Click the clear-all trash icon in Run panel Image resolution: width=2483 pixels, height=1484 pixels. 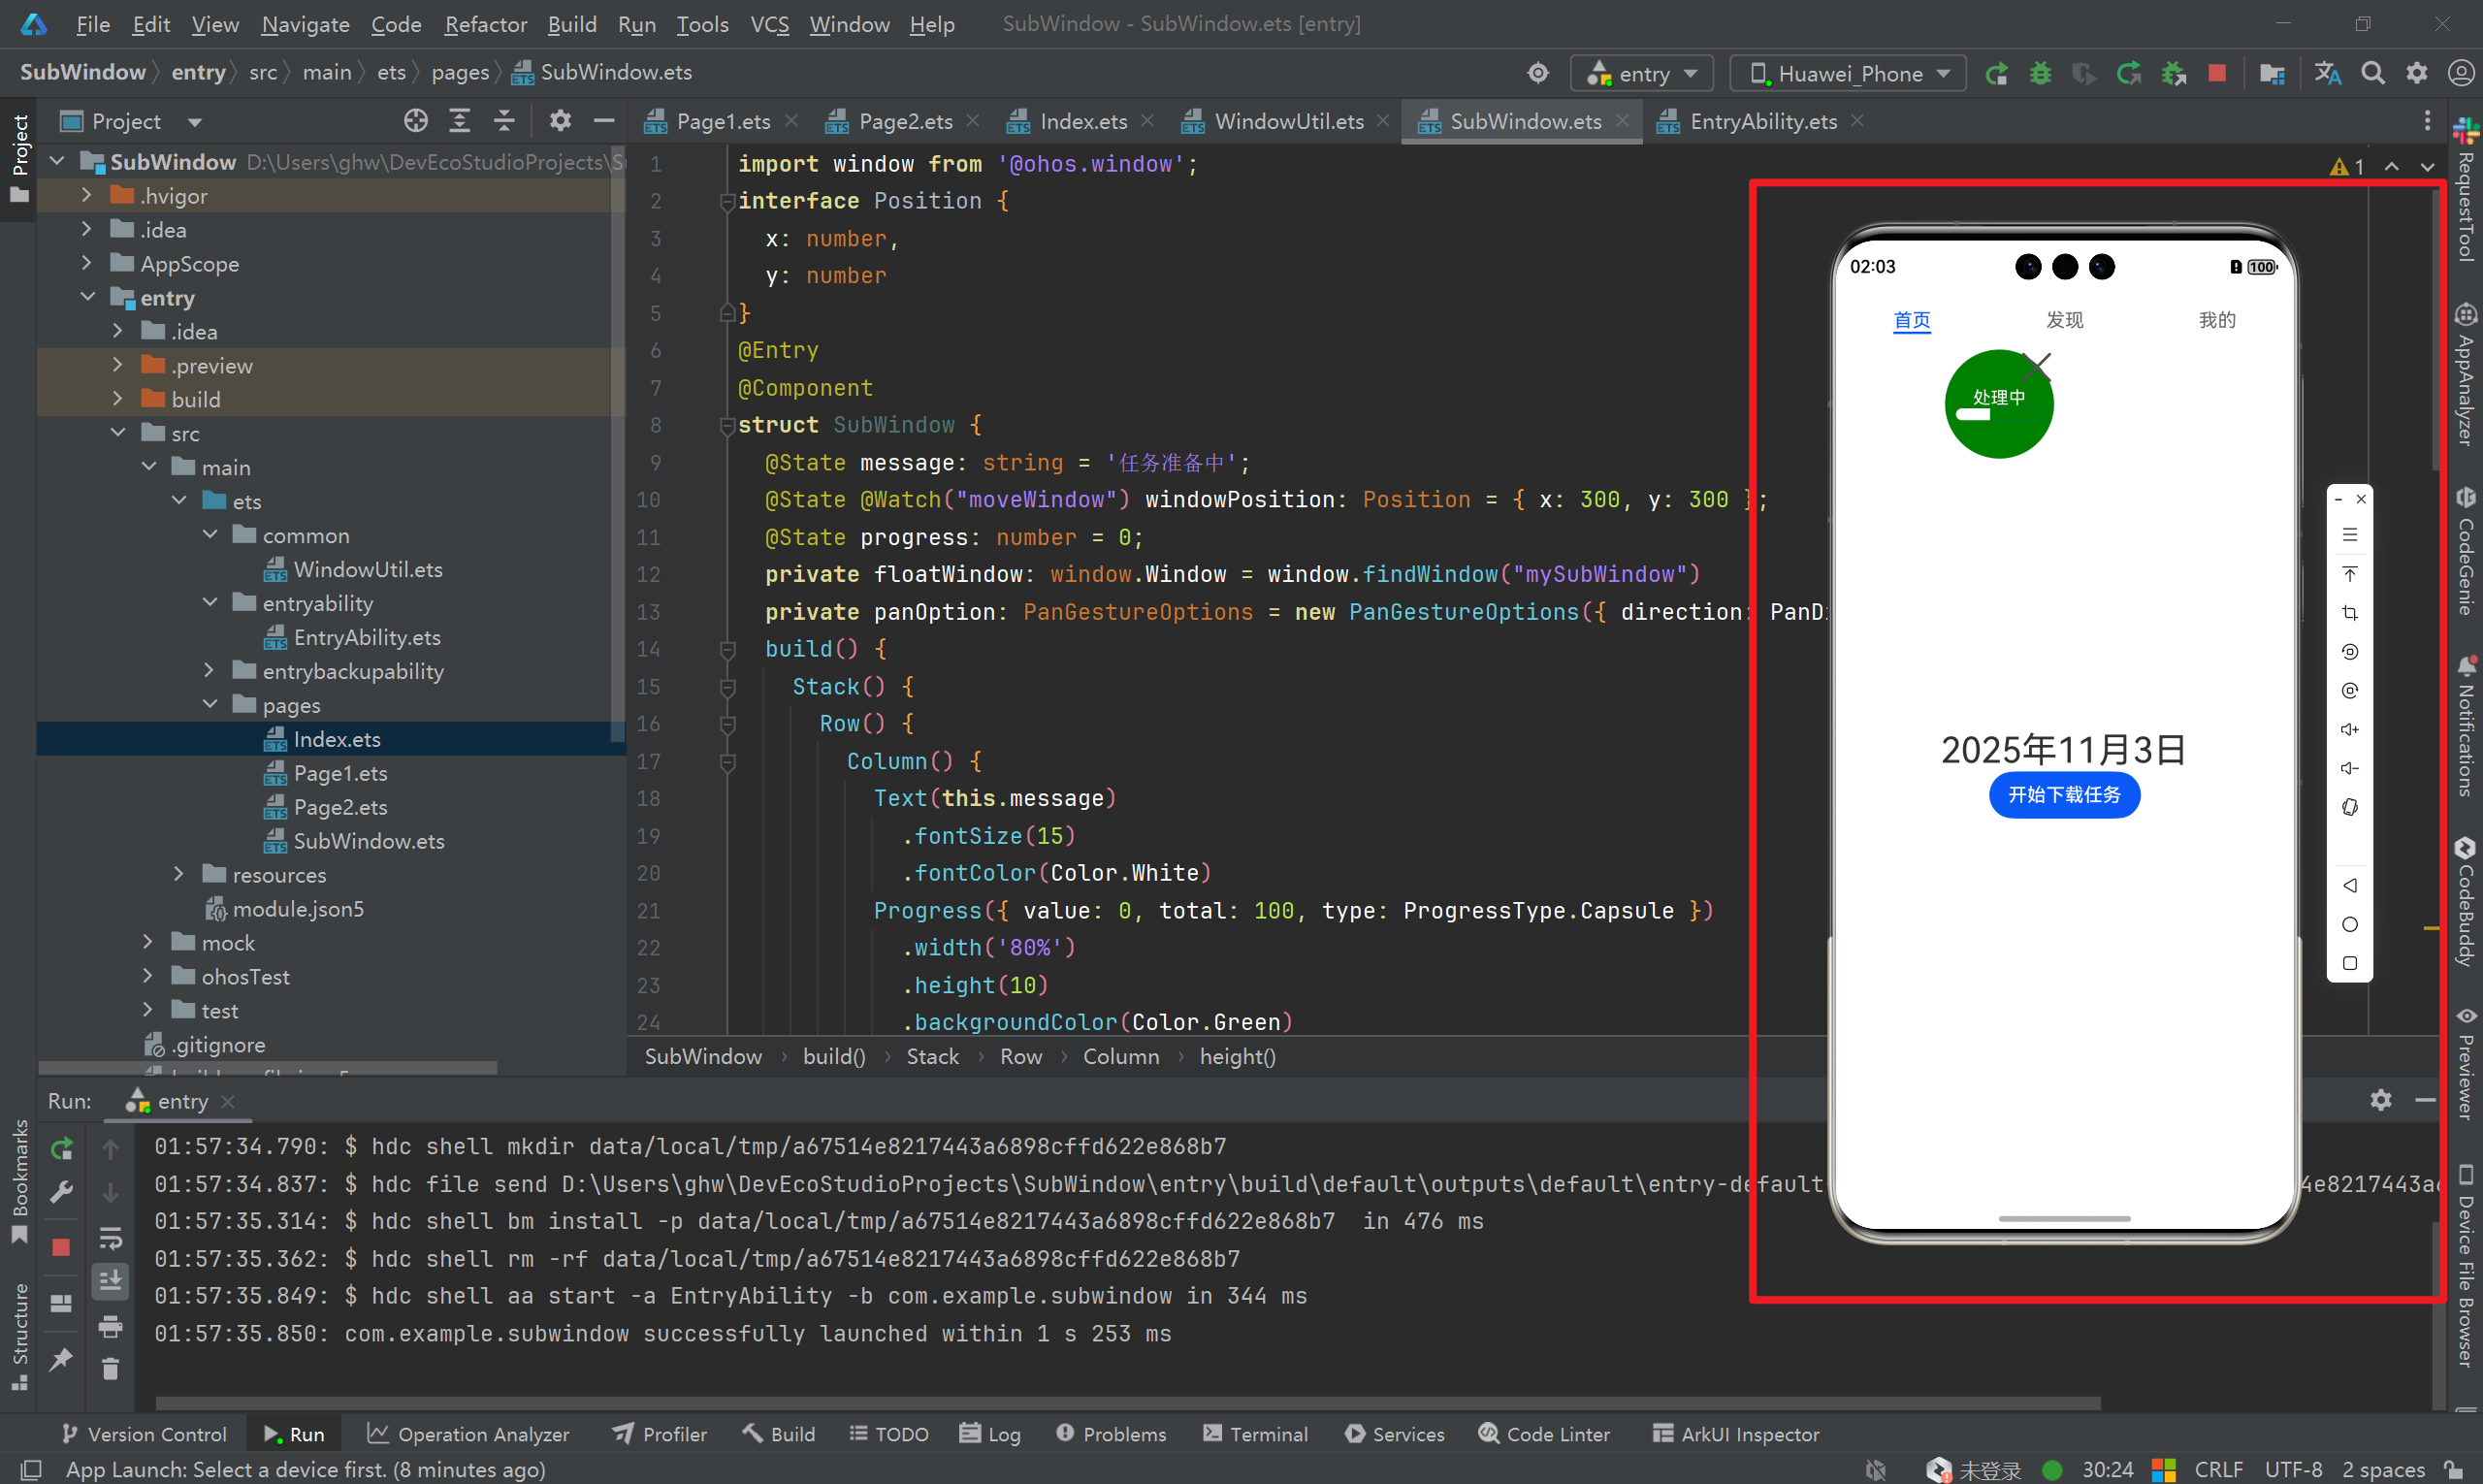click(x=111, y=1368)
